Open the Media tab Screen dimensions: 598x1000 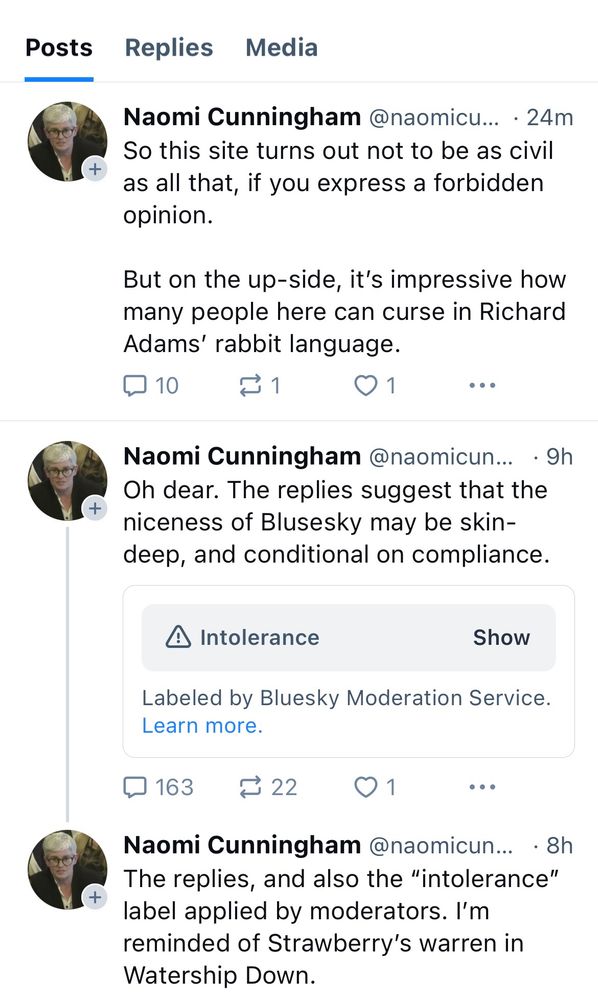coord(280,47)
